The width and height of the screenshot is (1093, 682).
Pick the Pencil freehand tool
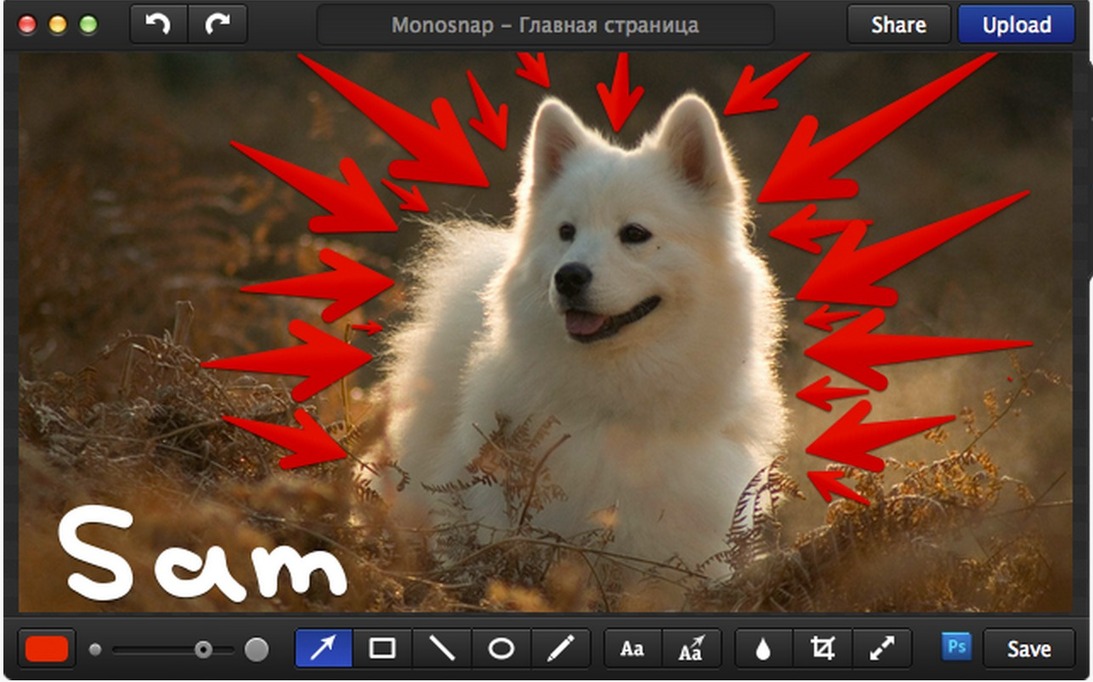560,648
